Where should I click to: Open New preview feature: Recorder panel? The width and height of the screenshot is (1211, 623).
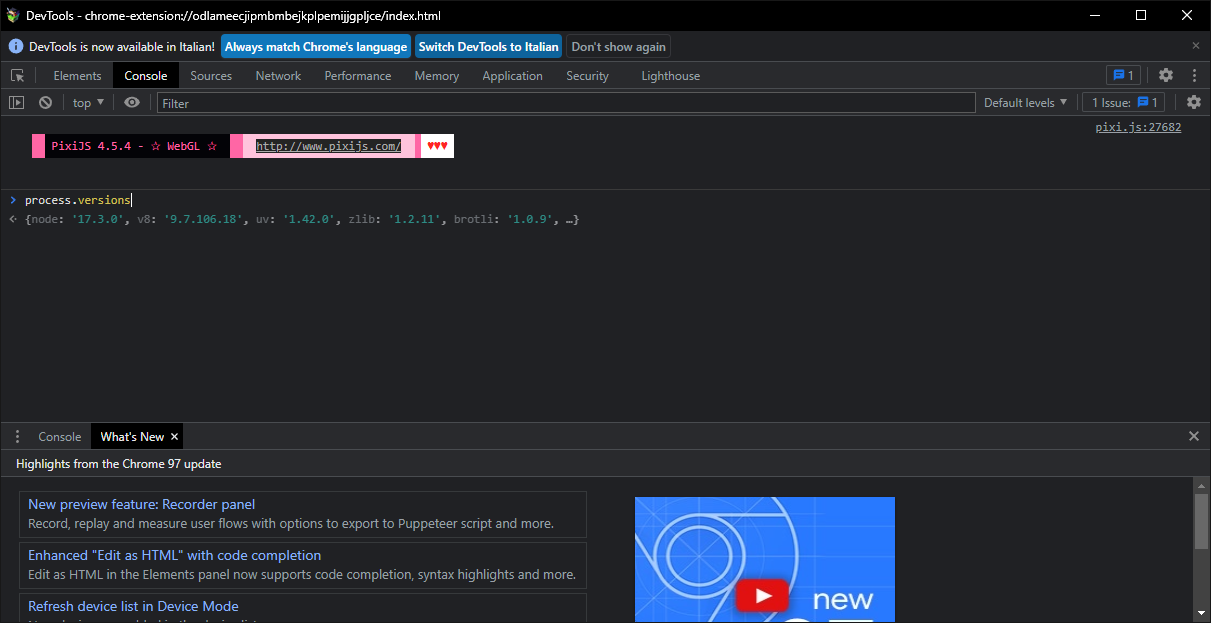[142, 505]
